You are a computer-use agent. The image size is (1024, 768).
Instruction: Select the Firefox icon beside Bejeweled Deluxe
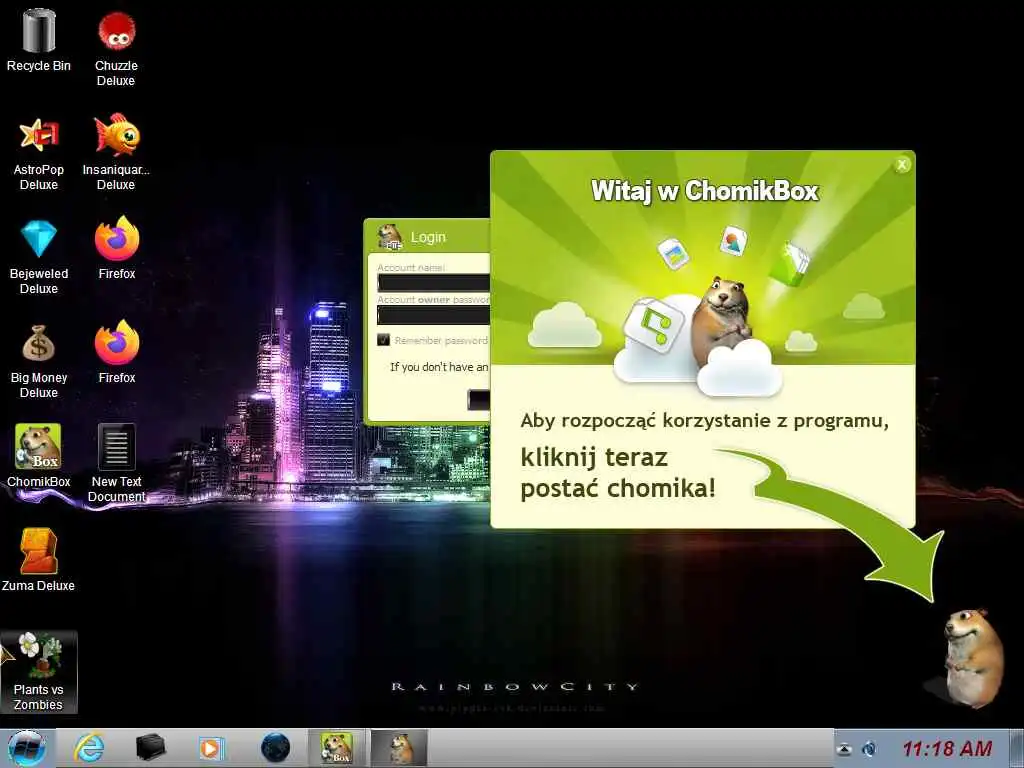coord(117,248)
